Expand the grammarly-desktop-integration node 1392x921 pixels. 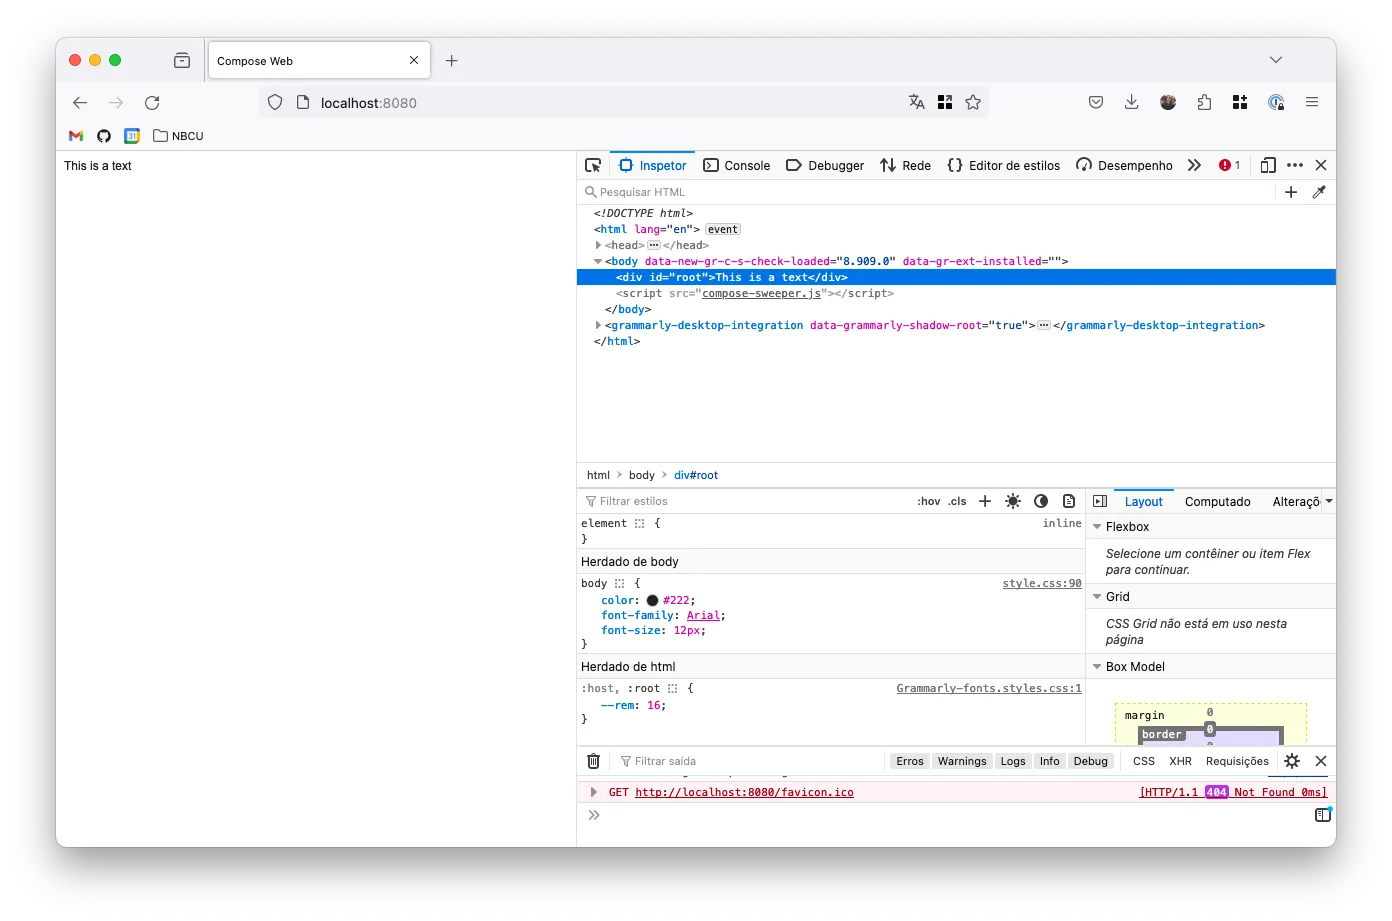(x=598, y=325)
